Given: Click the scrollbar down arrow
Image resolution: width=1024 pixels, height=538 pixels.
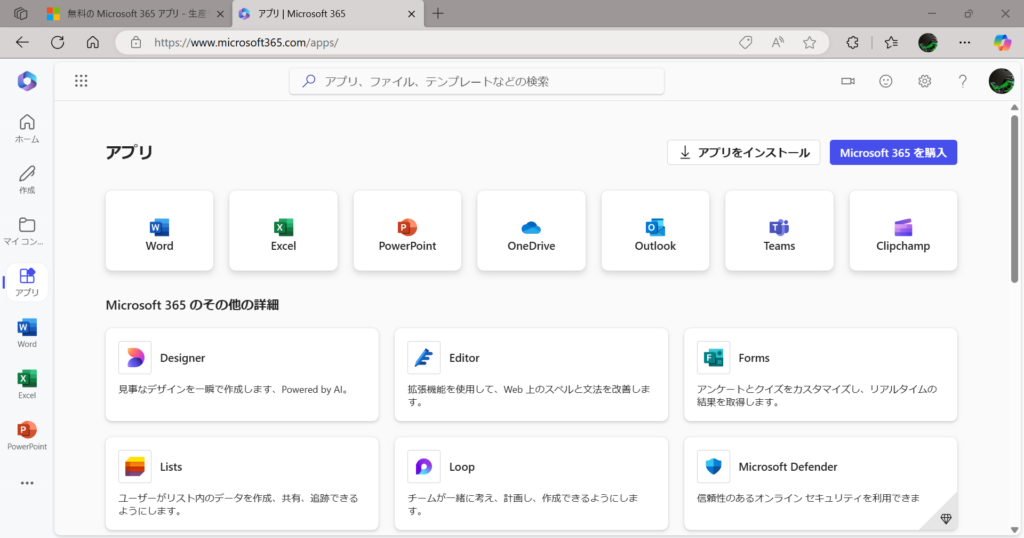Looking at the screenshot, I should point(1014,530).
